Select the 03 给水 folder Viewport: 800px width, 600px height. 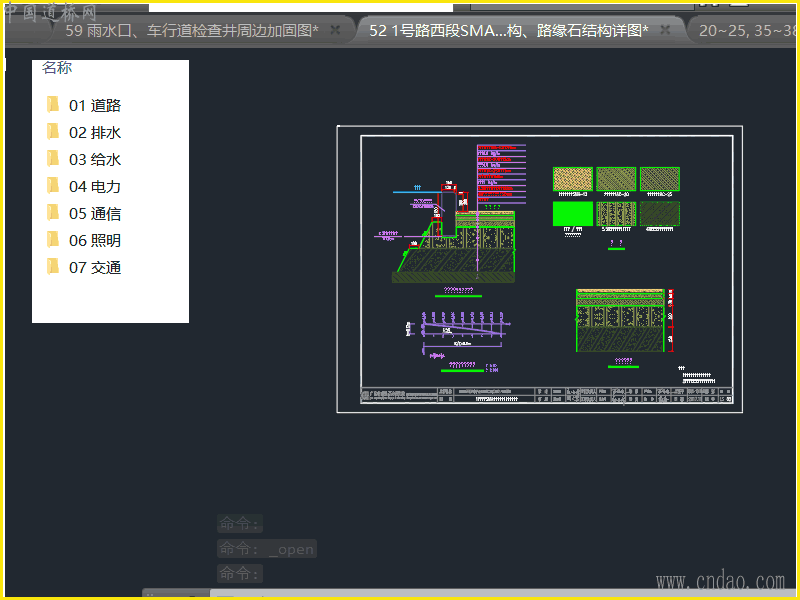tap(94, 159)
